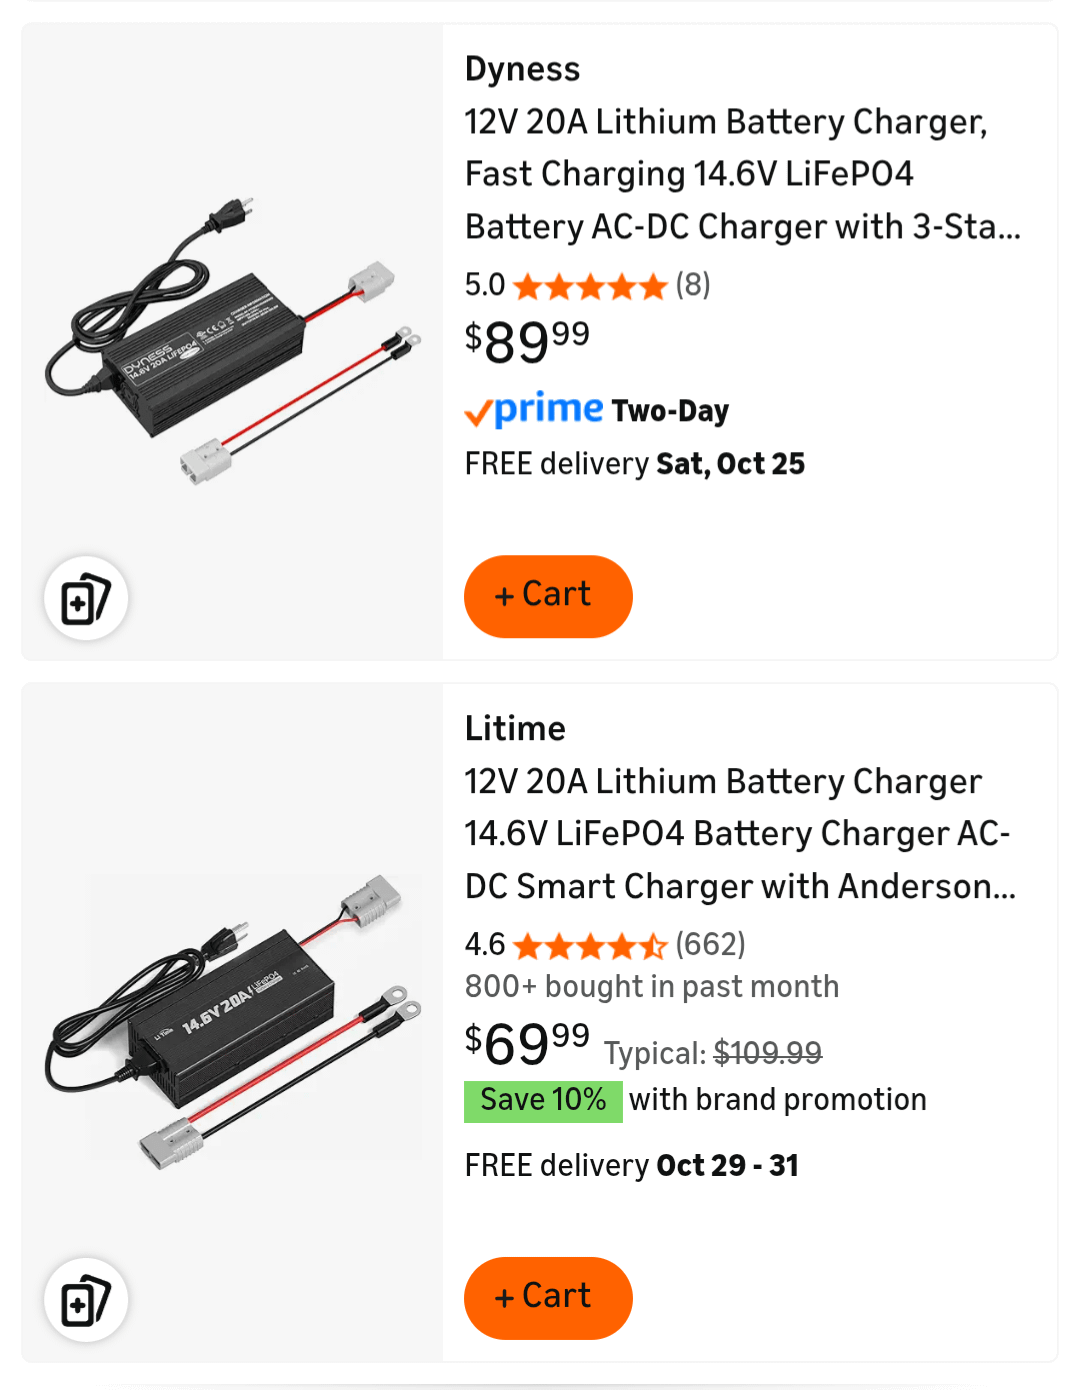Open the Dyness charger product image
This screenshot has height=1390, width=1080.
(232, 340)
